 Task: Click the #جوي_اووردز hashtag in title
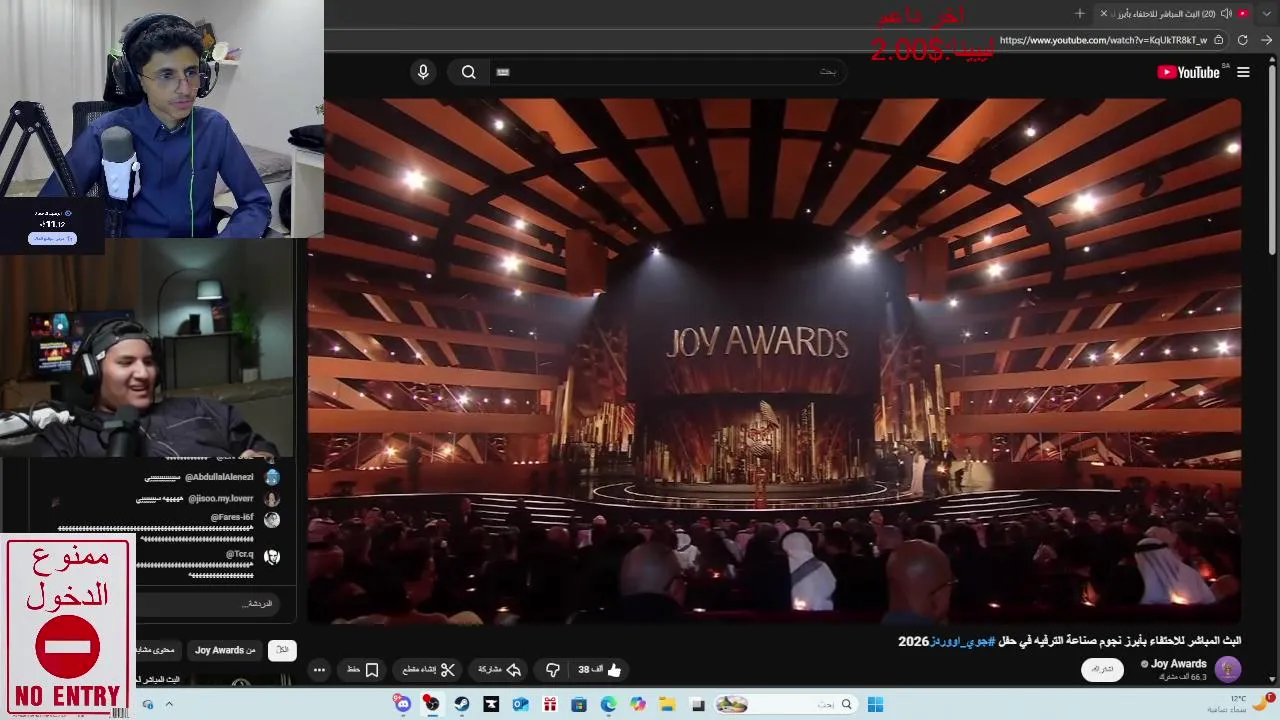tap(962, 641)
